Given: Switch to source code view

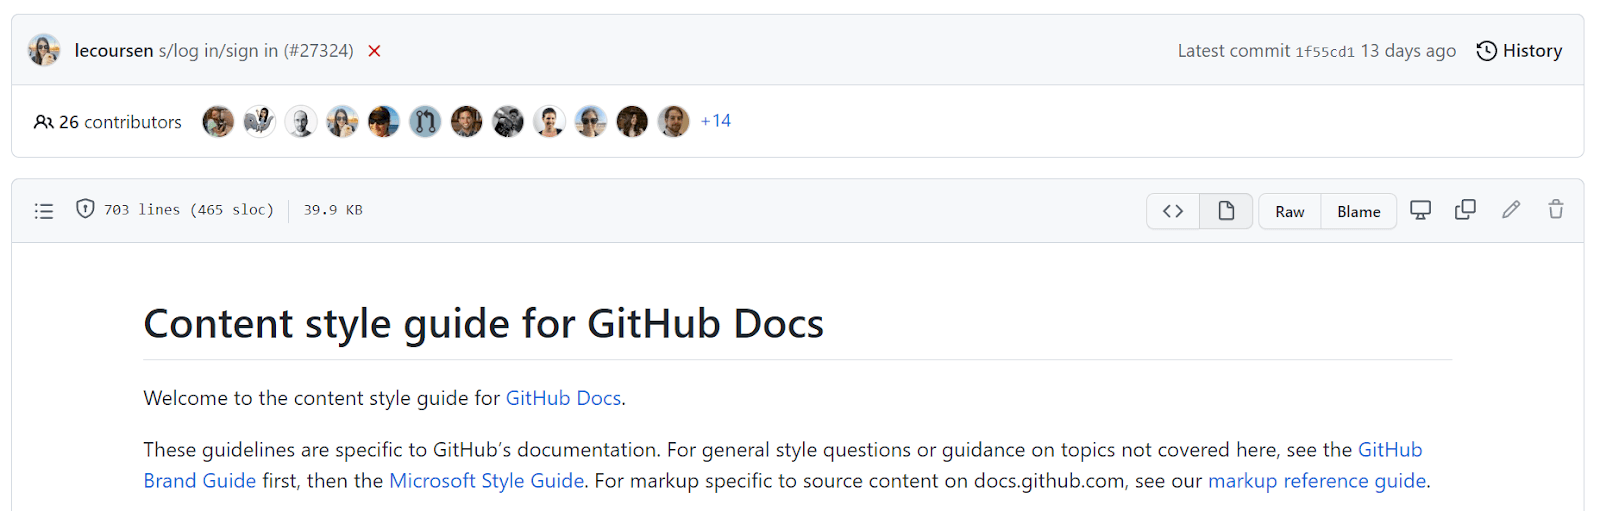Looking at the screenshot, I should [1173, 211].
